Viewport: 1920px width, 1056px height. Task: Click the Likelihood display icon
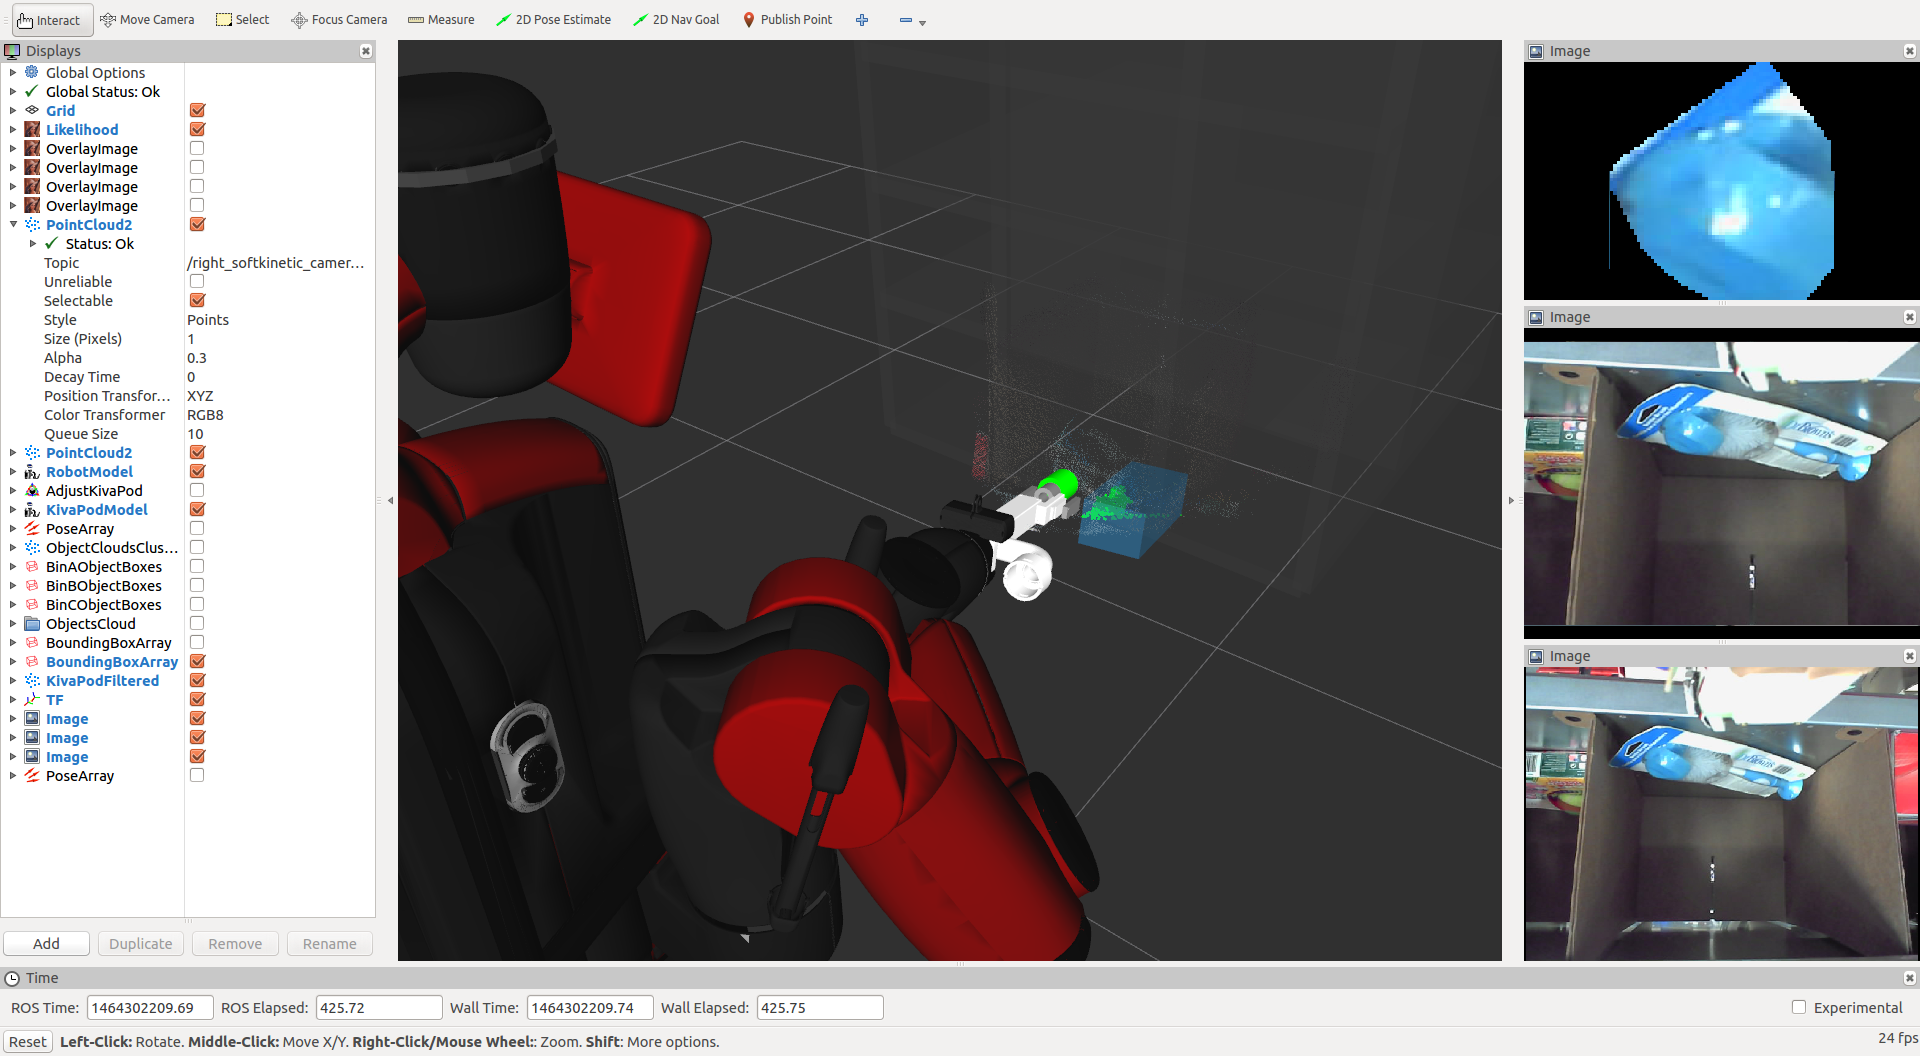[32, 129]
